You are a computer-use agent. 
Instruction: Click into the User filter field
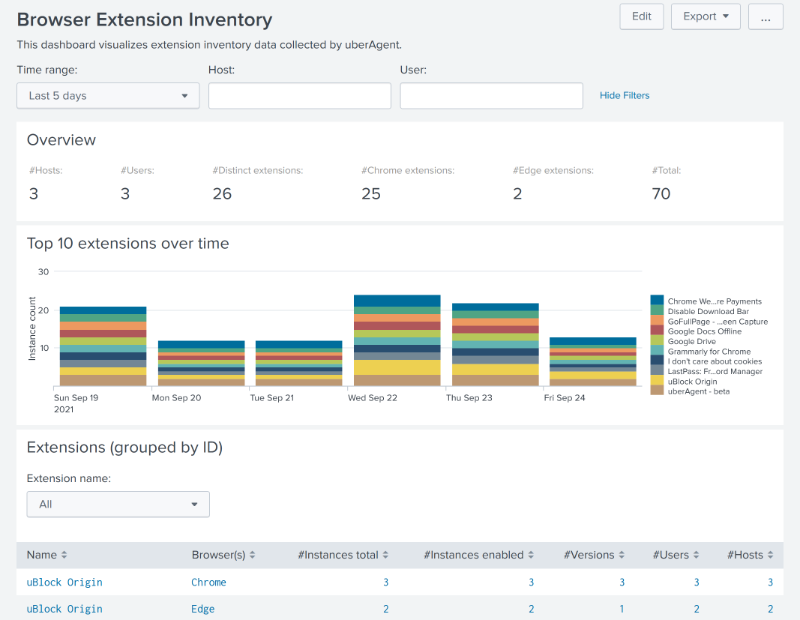click(x=491, y=96)
